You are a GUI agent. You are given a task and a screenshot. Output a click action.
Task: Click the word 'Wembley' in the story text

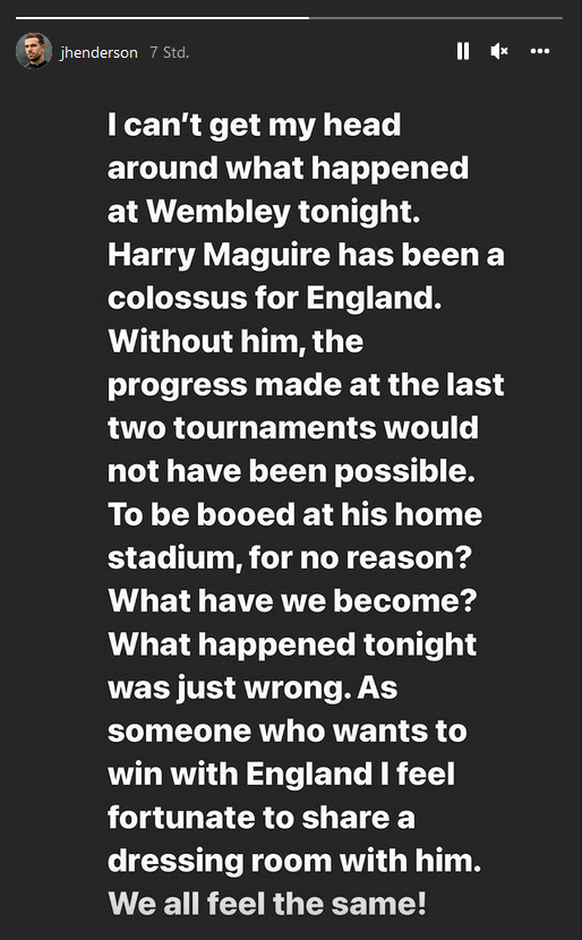tap(219, 212)
